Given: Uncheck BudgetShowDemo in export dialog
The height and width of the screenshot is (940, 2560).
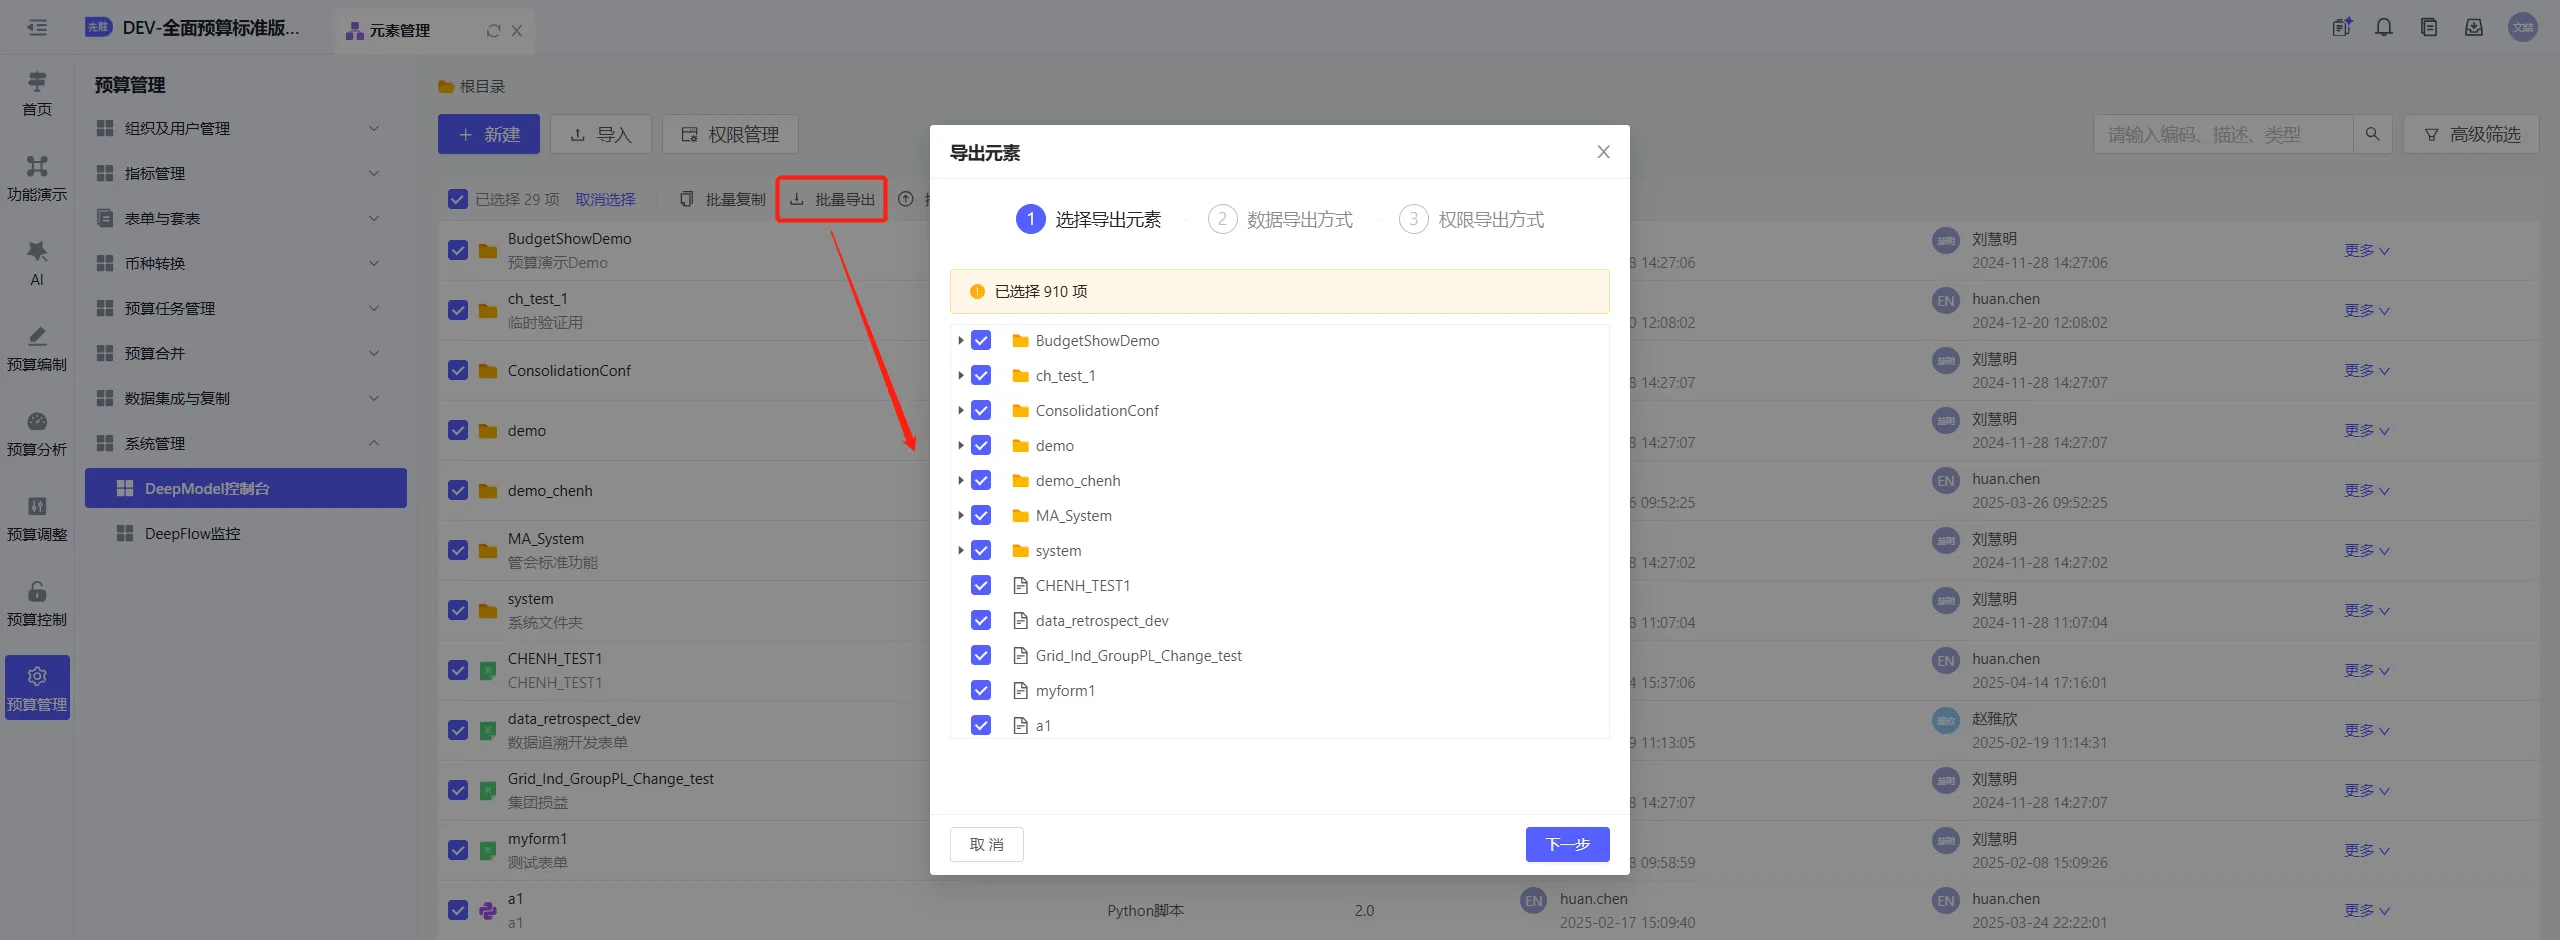Looking at the screenshot, I should [x=981, y=341].
